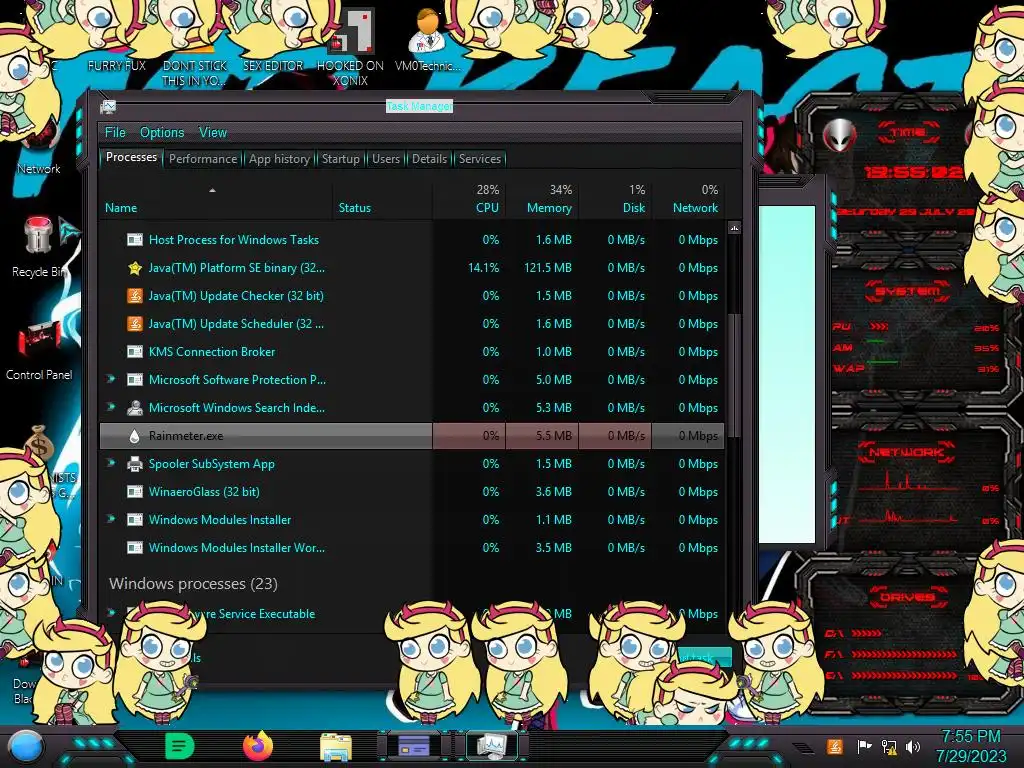The height and width of the screenshot is (768, 1024).
Task: Sort by the Network column header
Action: tap(688, 200)
